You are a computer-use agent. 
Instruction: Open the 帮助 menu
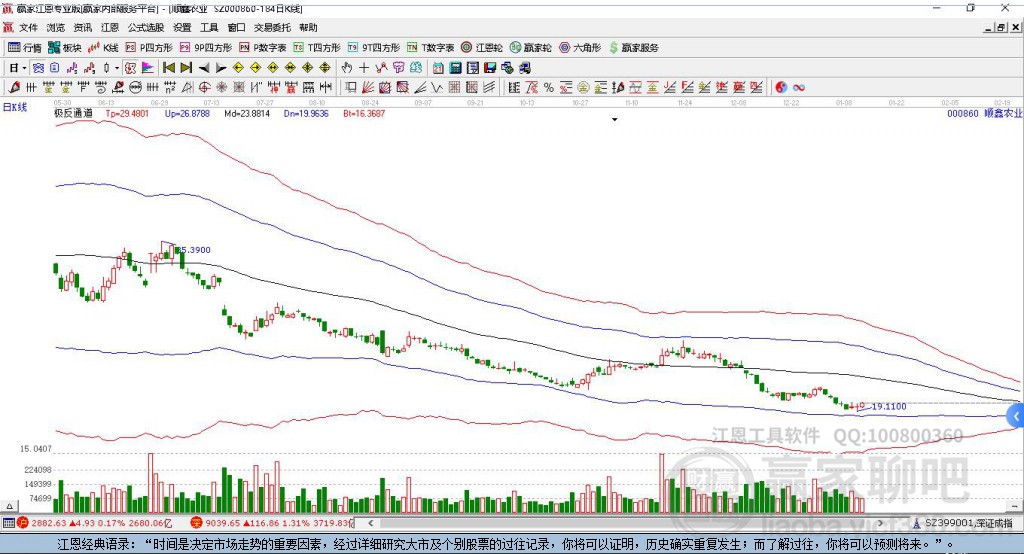pos(308,27)
